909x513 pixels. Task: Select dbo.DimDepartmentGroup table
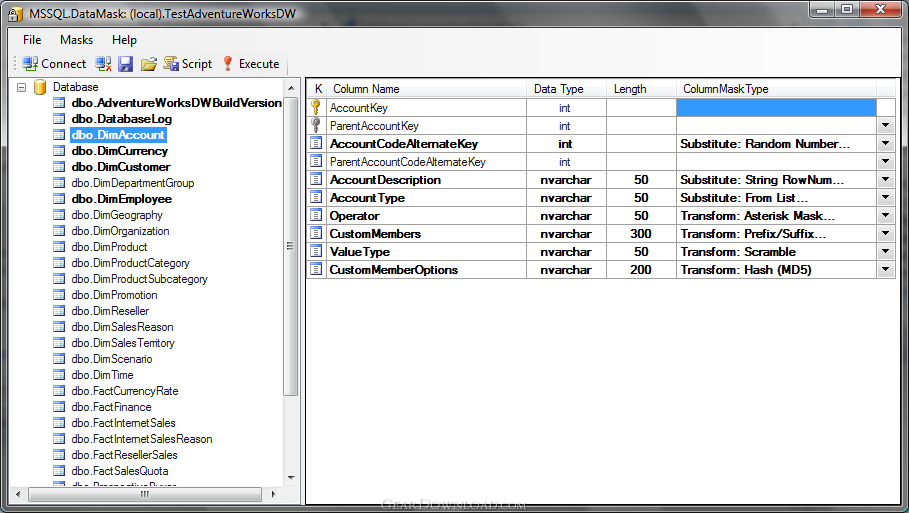[133, 183]
